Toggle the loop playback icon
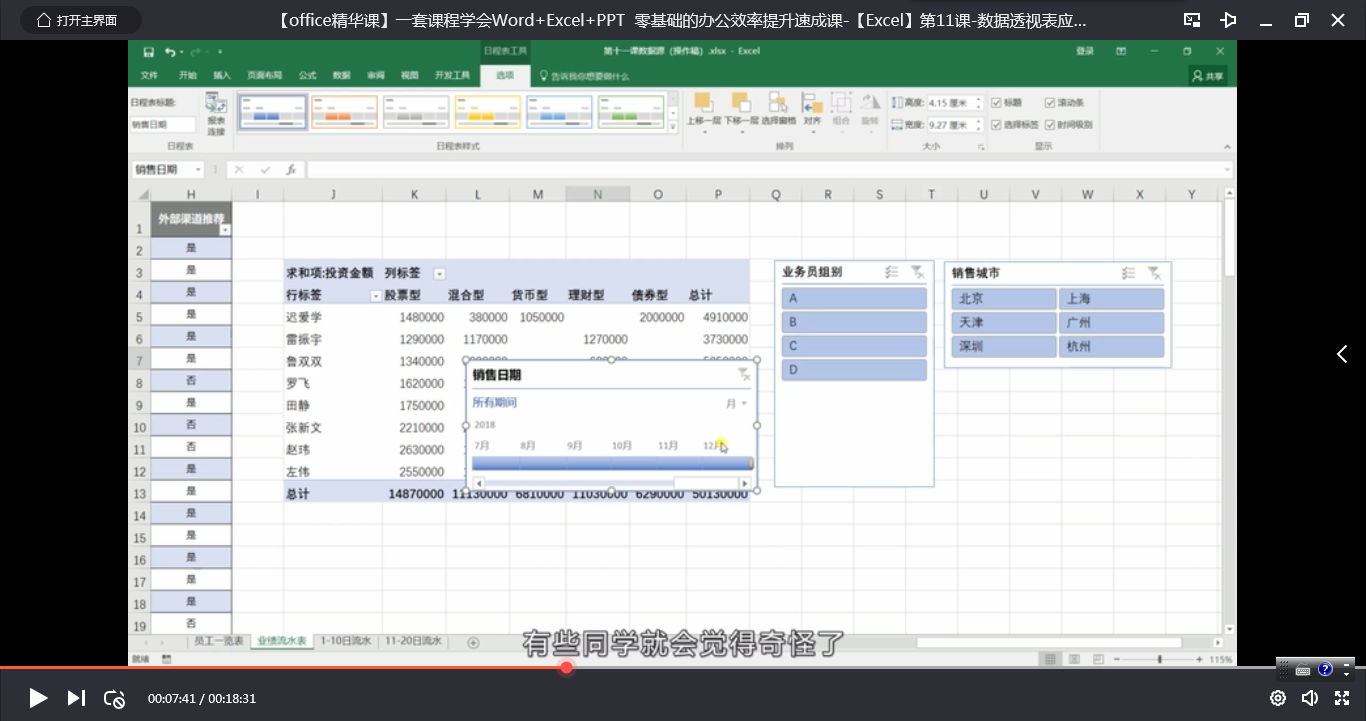Image resolution: width=1366 pixels, height=721 pixels. pos(114,699)
